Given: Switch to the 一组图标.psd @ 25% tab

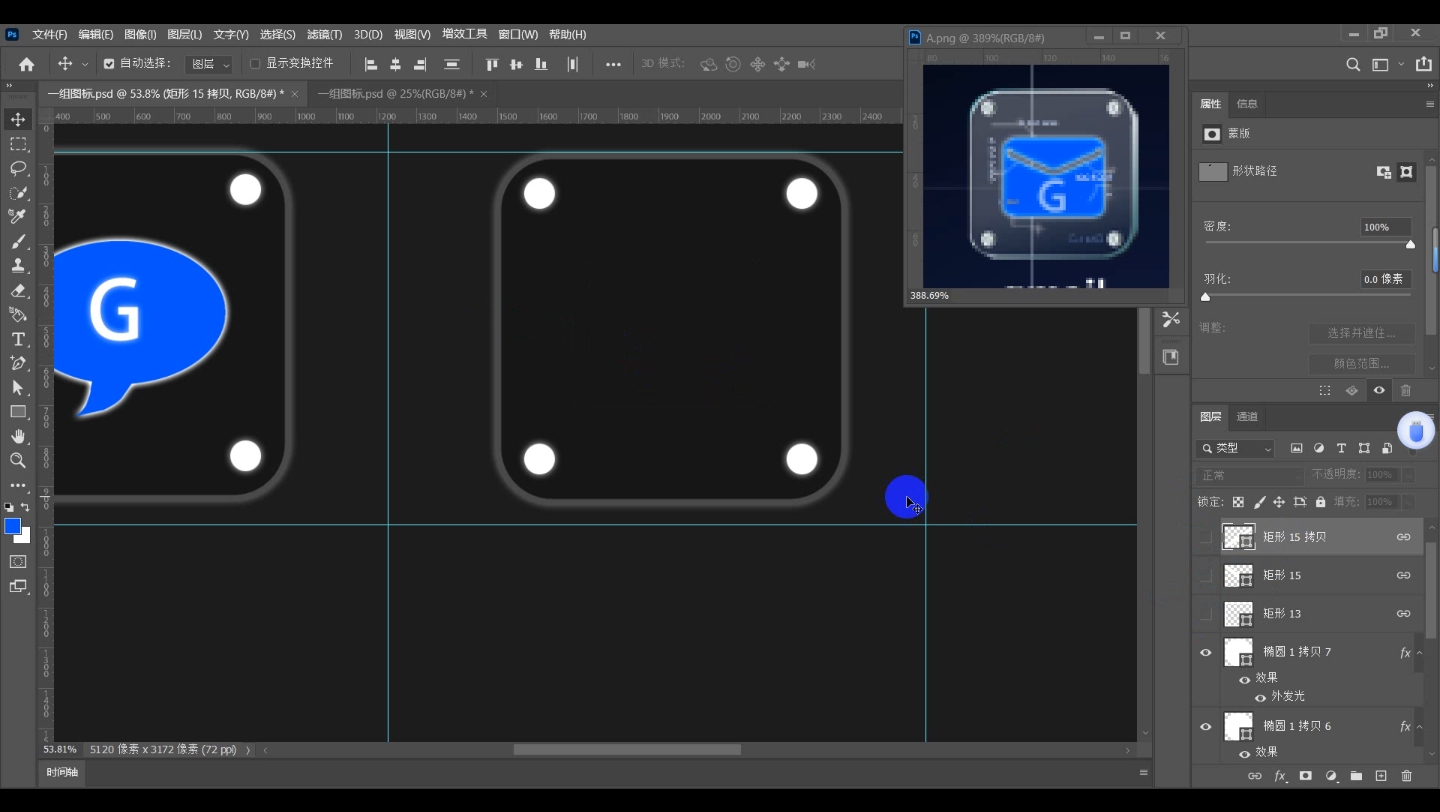Looking at the screenshot, I should click(x=396, y=94).
